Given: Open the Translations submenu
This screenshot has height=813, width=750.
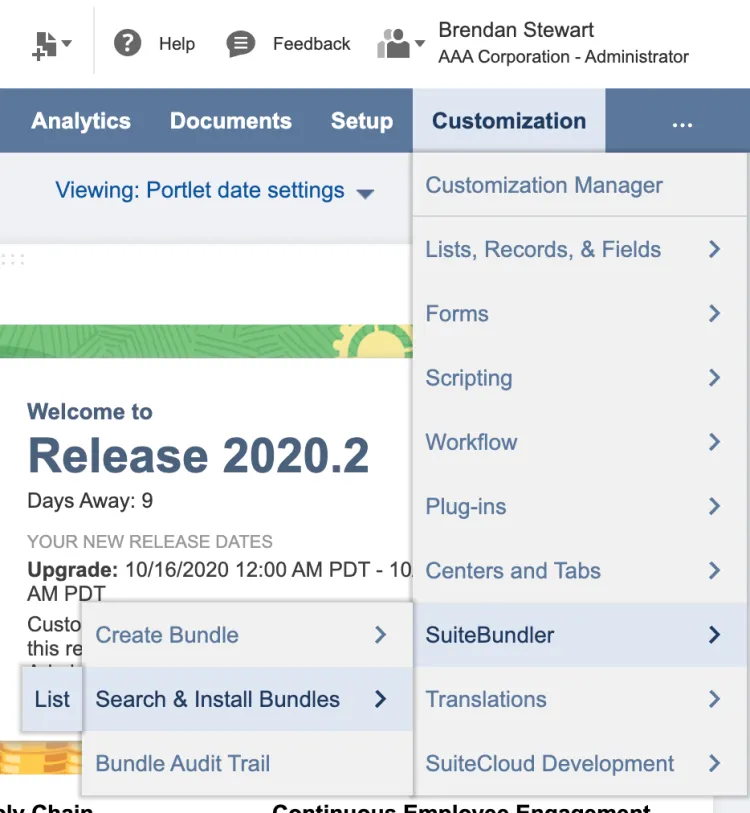Looking at the screenshot, I should [x=580, y=699].
